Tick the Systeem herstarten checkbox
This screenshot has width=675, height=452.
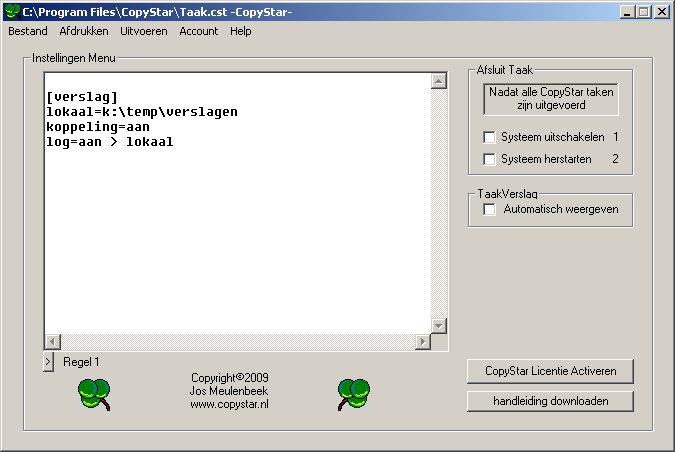coord(489,159)
